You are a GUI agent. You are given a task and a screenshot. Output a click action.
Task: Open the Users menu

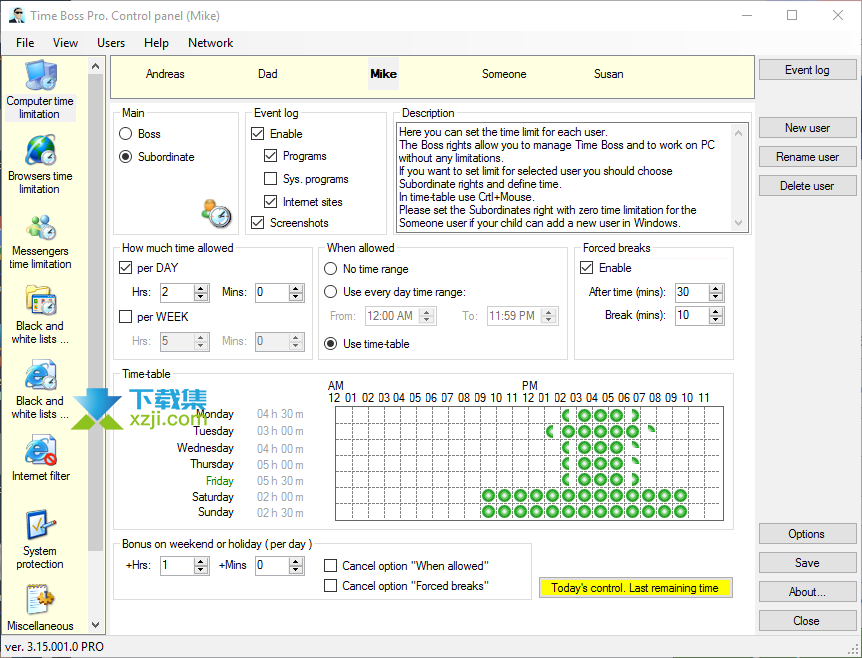(111, 43)
